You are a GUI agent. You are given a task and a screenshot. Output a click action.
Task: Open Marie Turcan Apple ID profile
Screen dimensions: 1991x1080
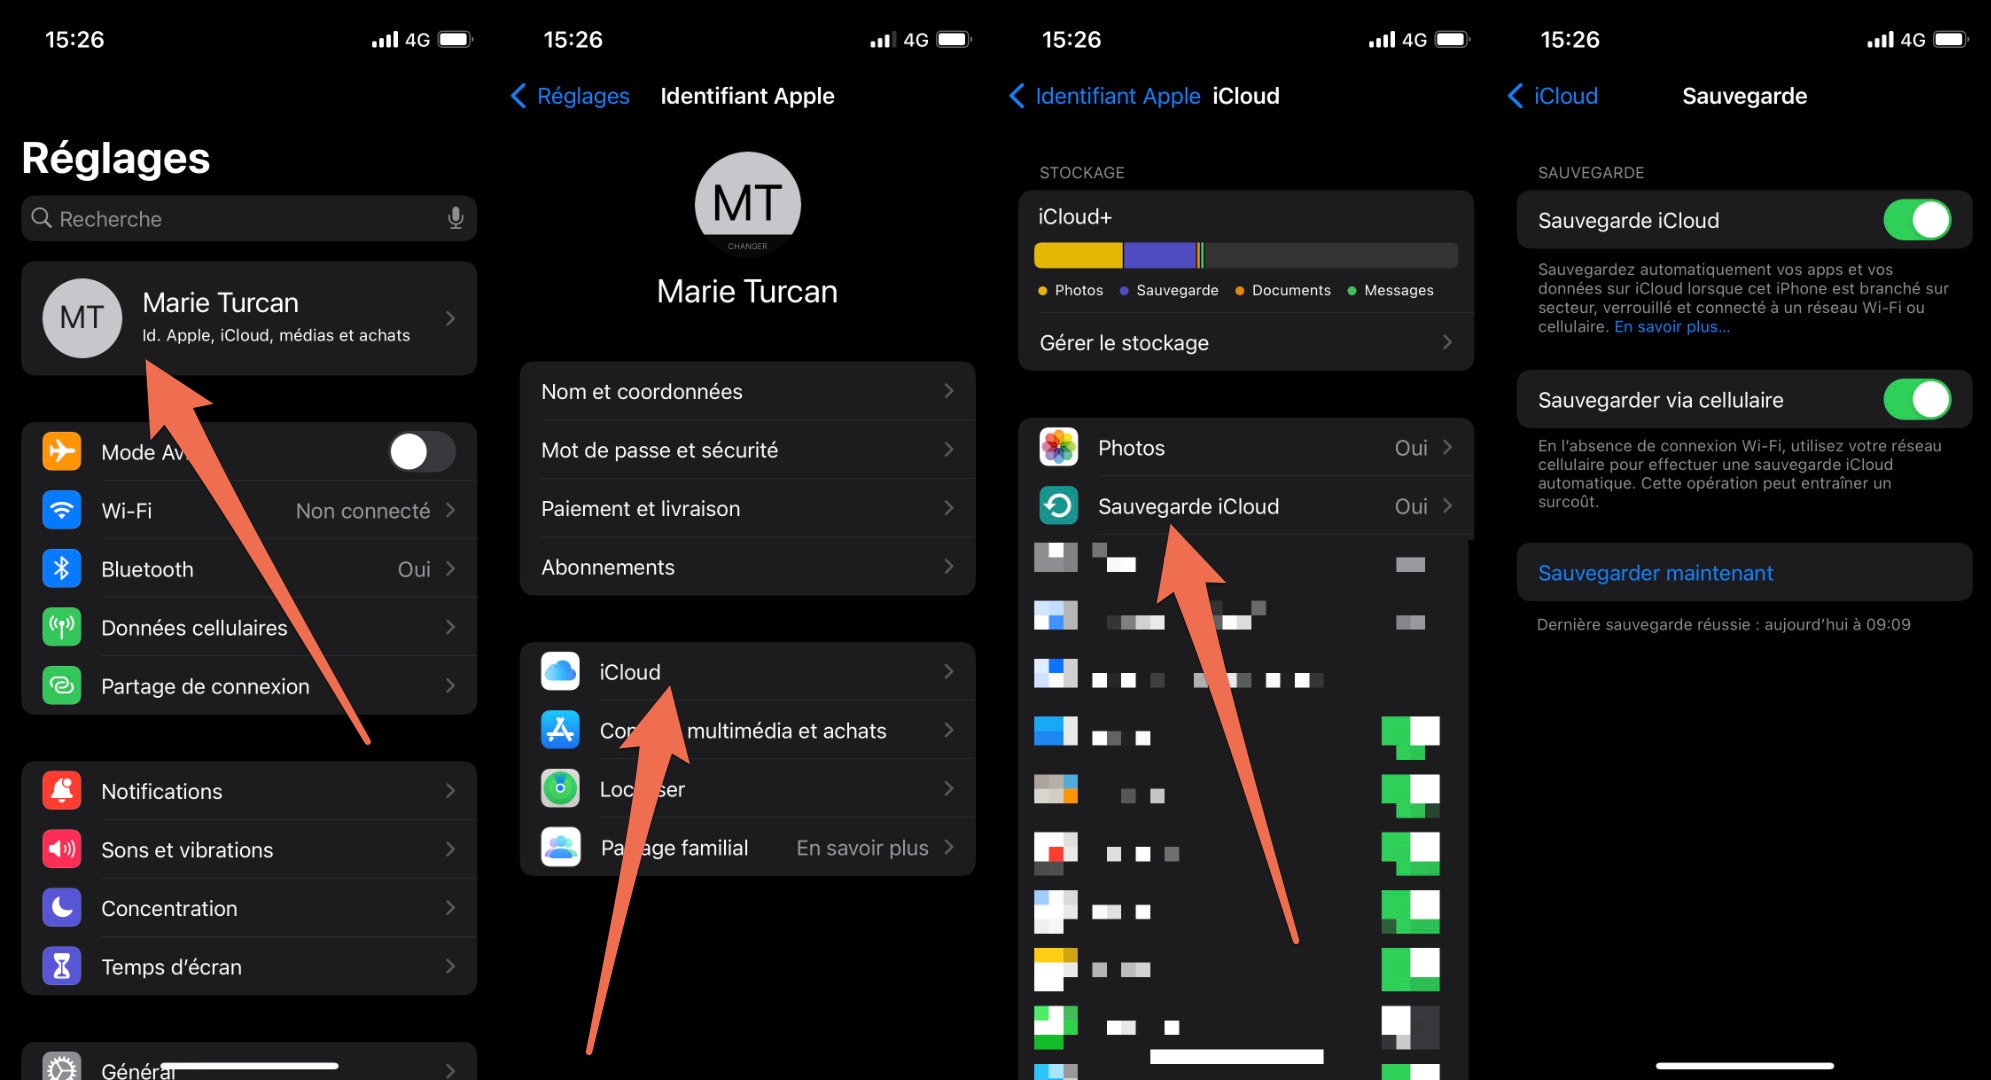[249, 317]
